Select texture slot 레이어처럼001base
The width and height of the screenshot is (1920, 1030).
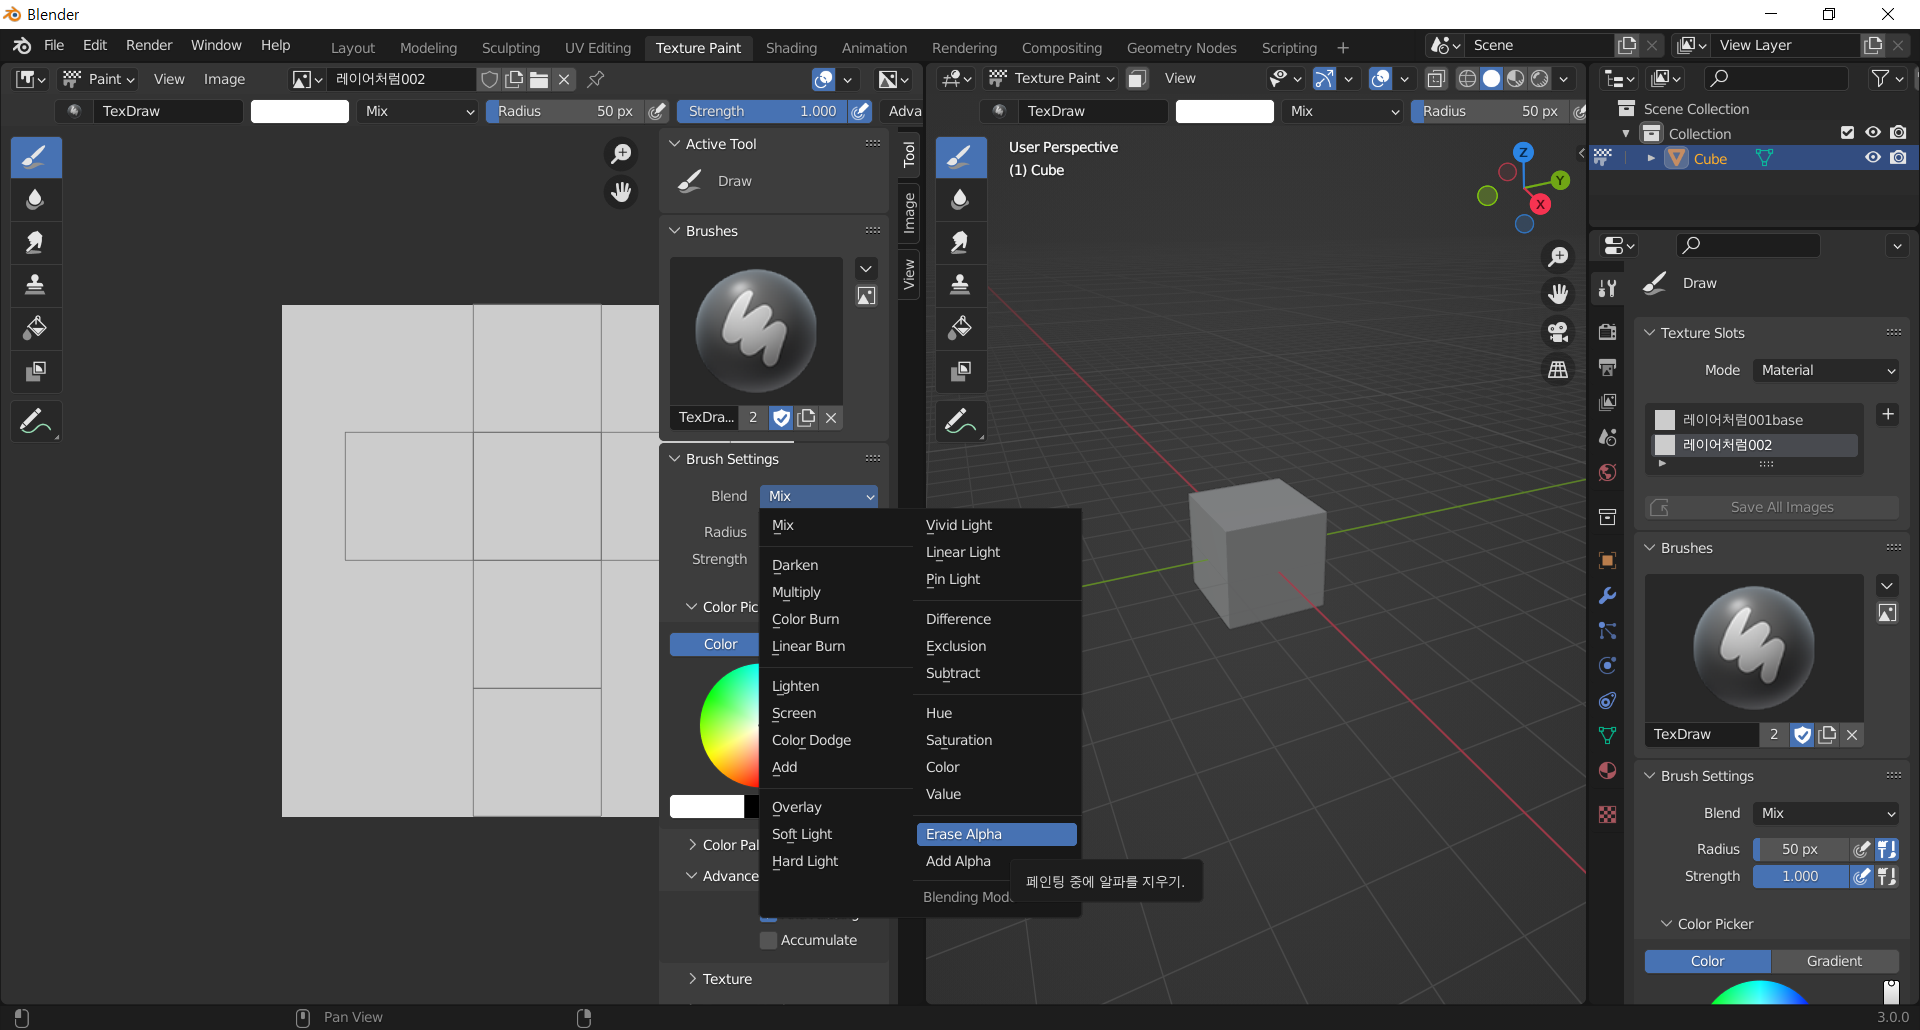point(1754,420)
